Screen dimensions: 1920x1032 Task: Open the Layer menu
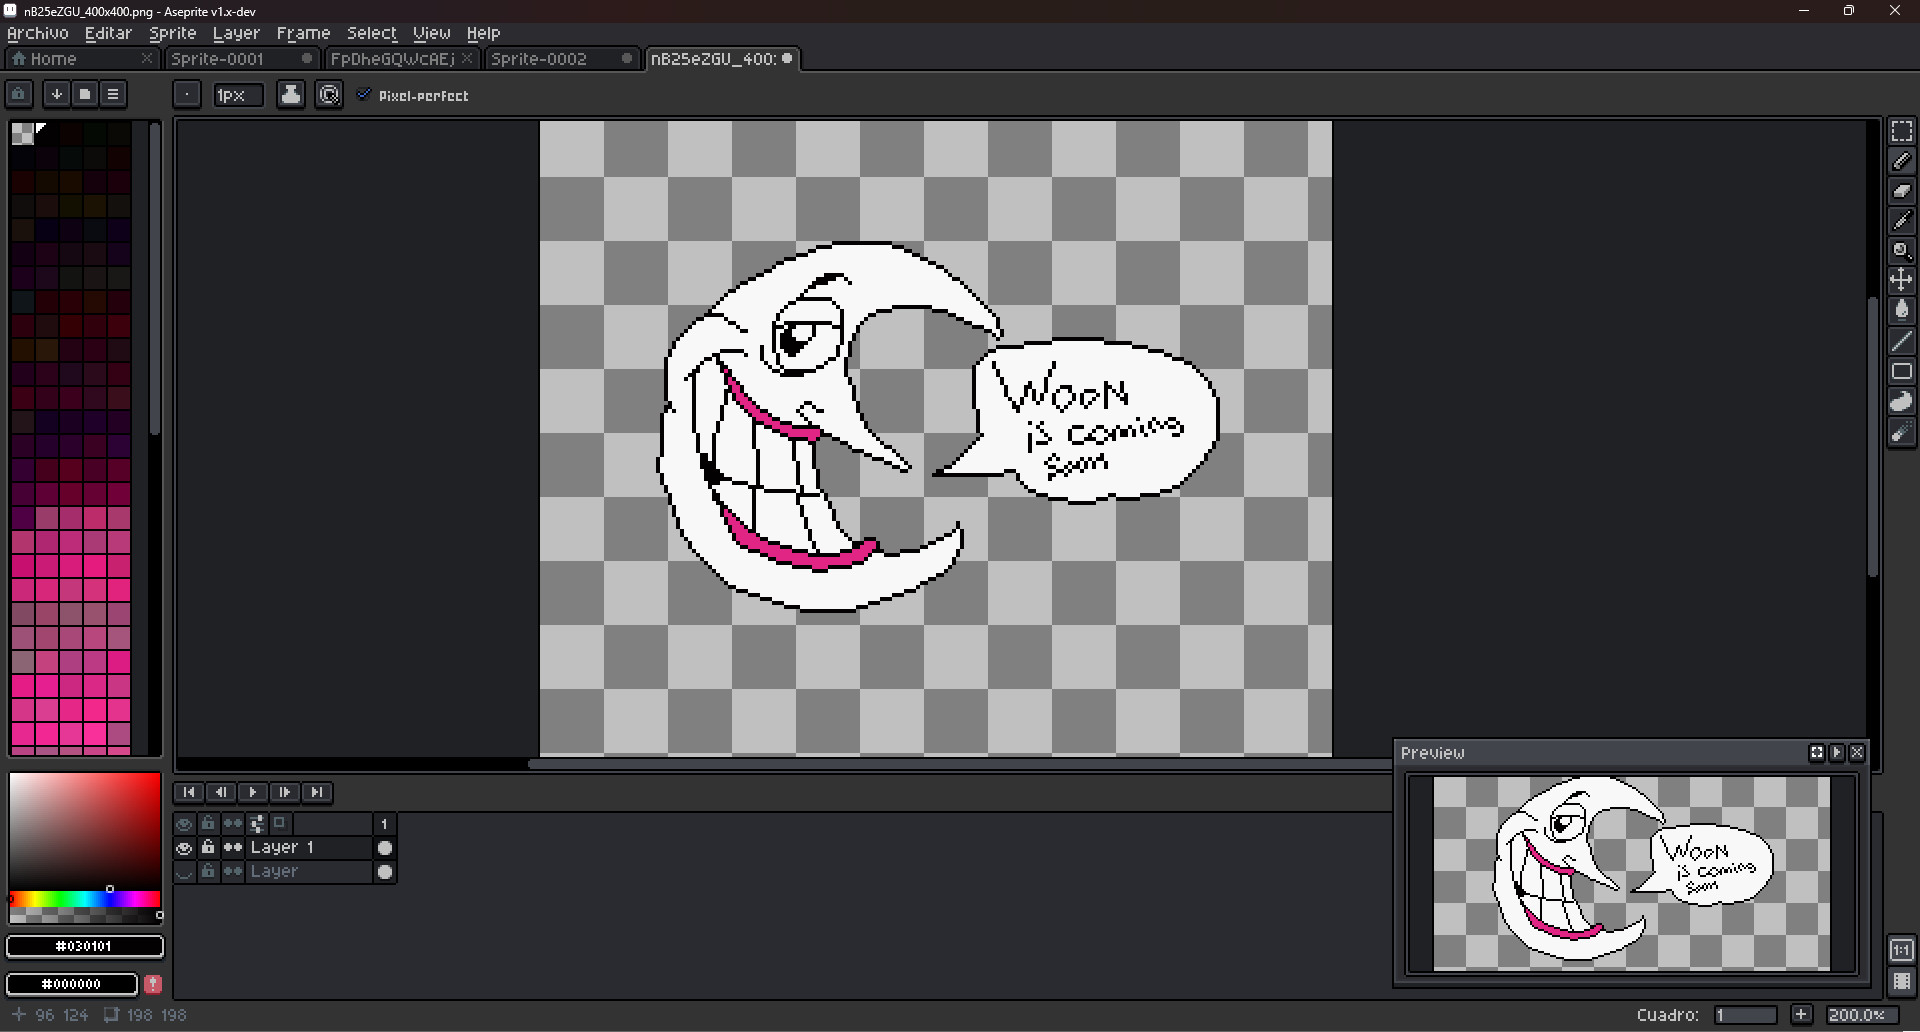[x=236, y=33]
